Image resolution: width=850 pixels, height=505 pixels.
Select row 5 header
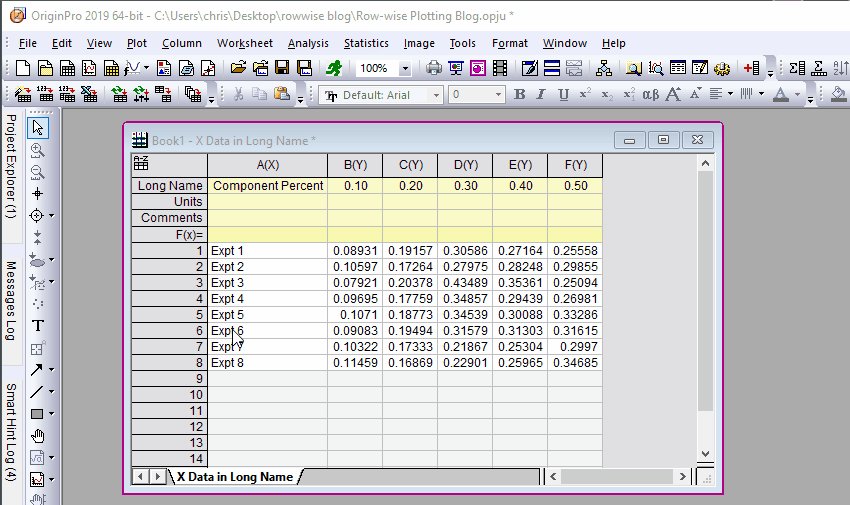pos(169,315)
